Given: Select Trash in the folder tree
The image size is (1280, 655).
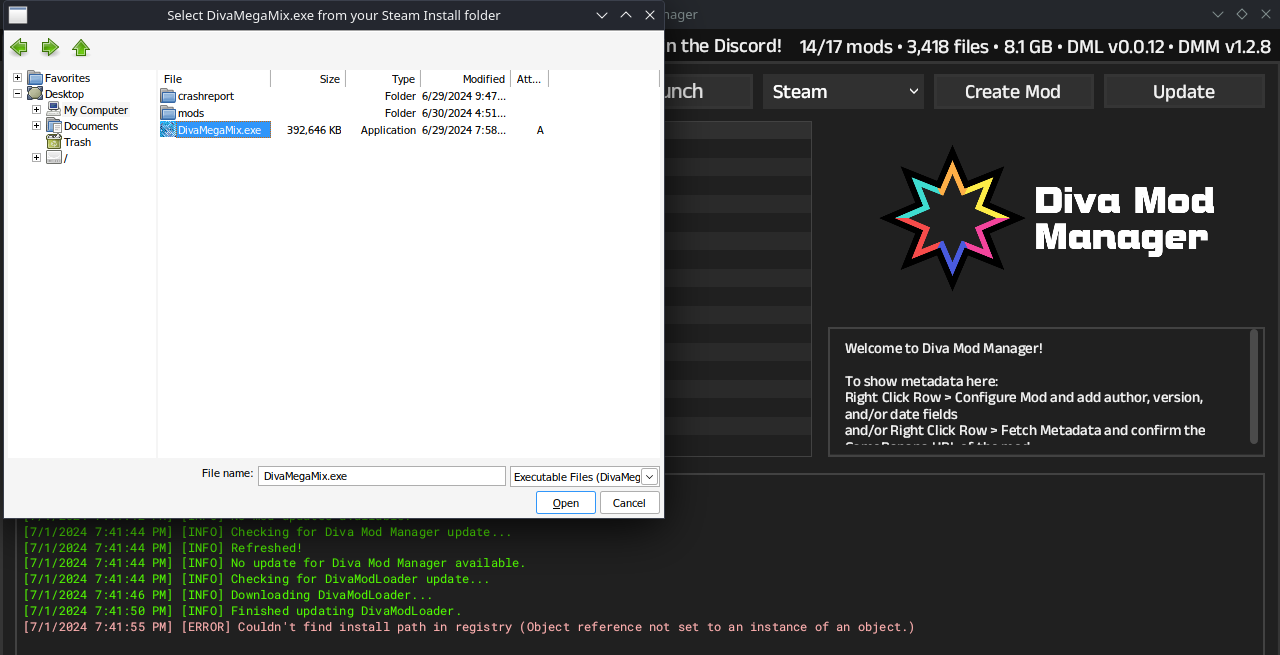Looking at the screenshot, I should [x=77, y=142].
